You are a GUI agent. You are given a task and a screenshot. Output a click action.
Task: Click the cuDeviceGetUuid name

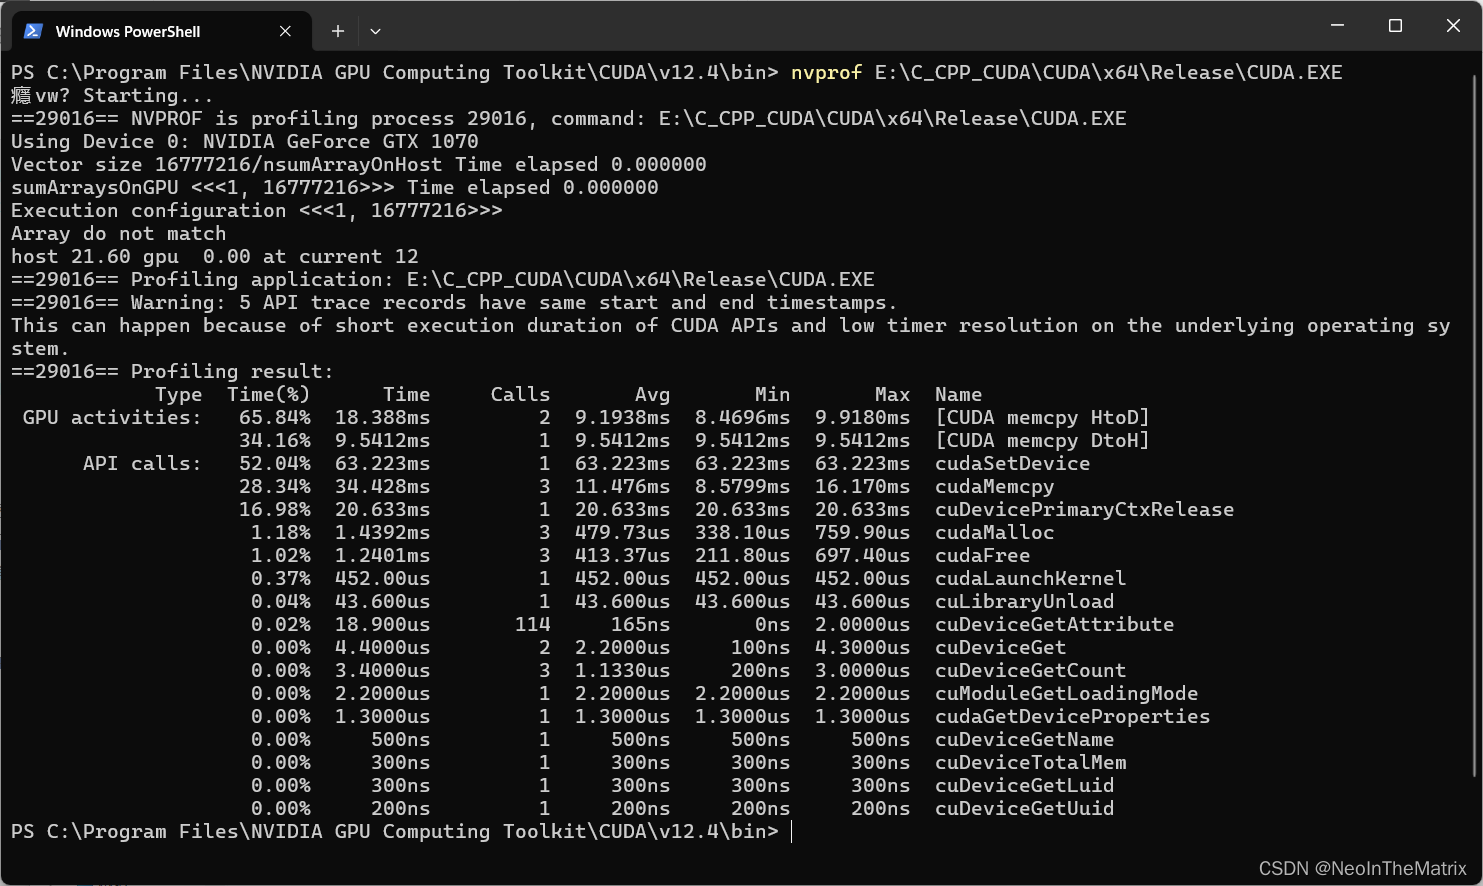1024,808
